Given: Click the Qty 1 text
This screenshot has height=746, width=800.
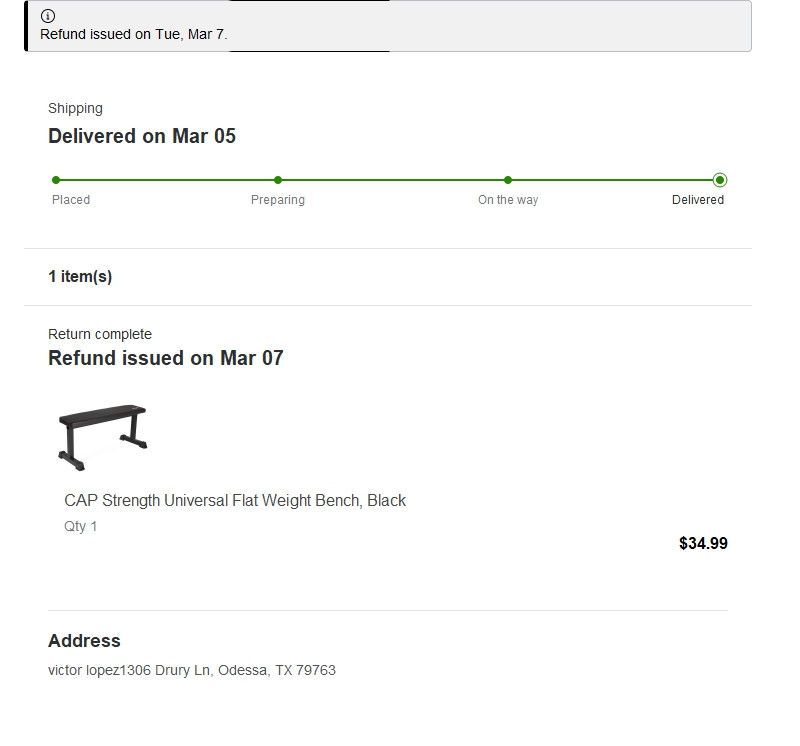Looking at the screenshot, I should [x=81, y=526].
